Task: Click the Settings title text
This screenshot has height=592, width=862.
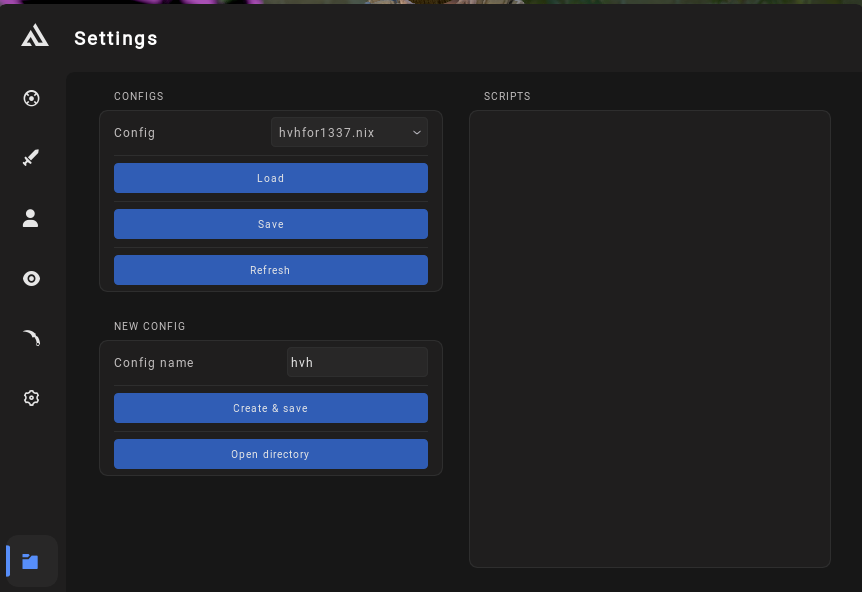Action: click(116, 38)
